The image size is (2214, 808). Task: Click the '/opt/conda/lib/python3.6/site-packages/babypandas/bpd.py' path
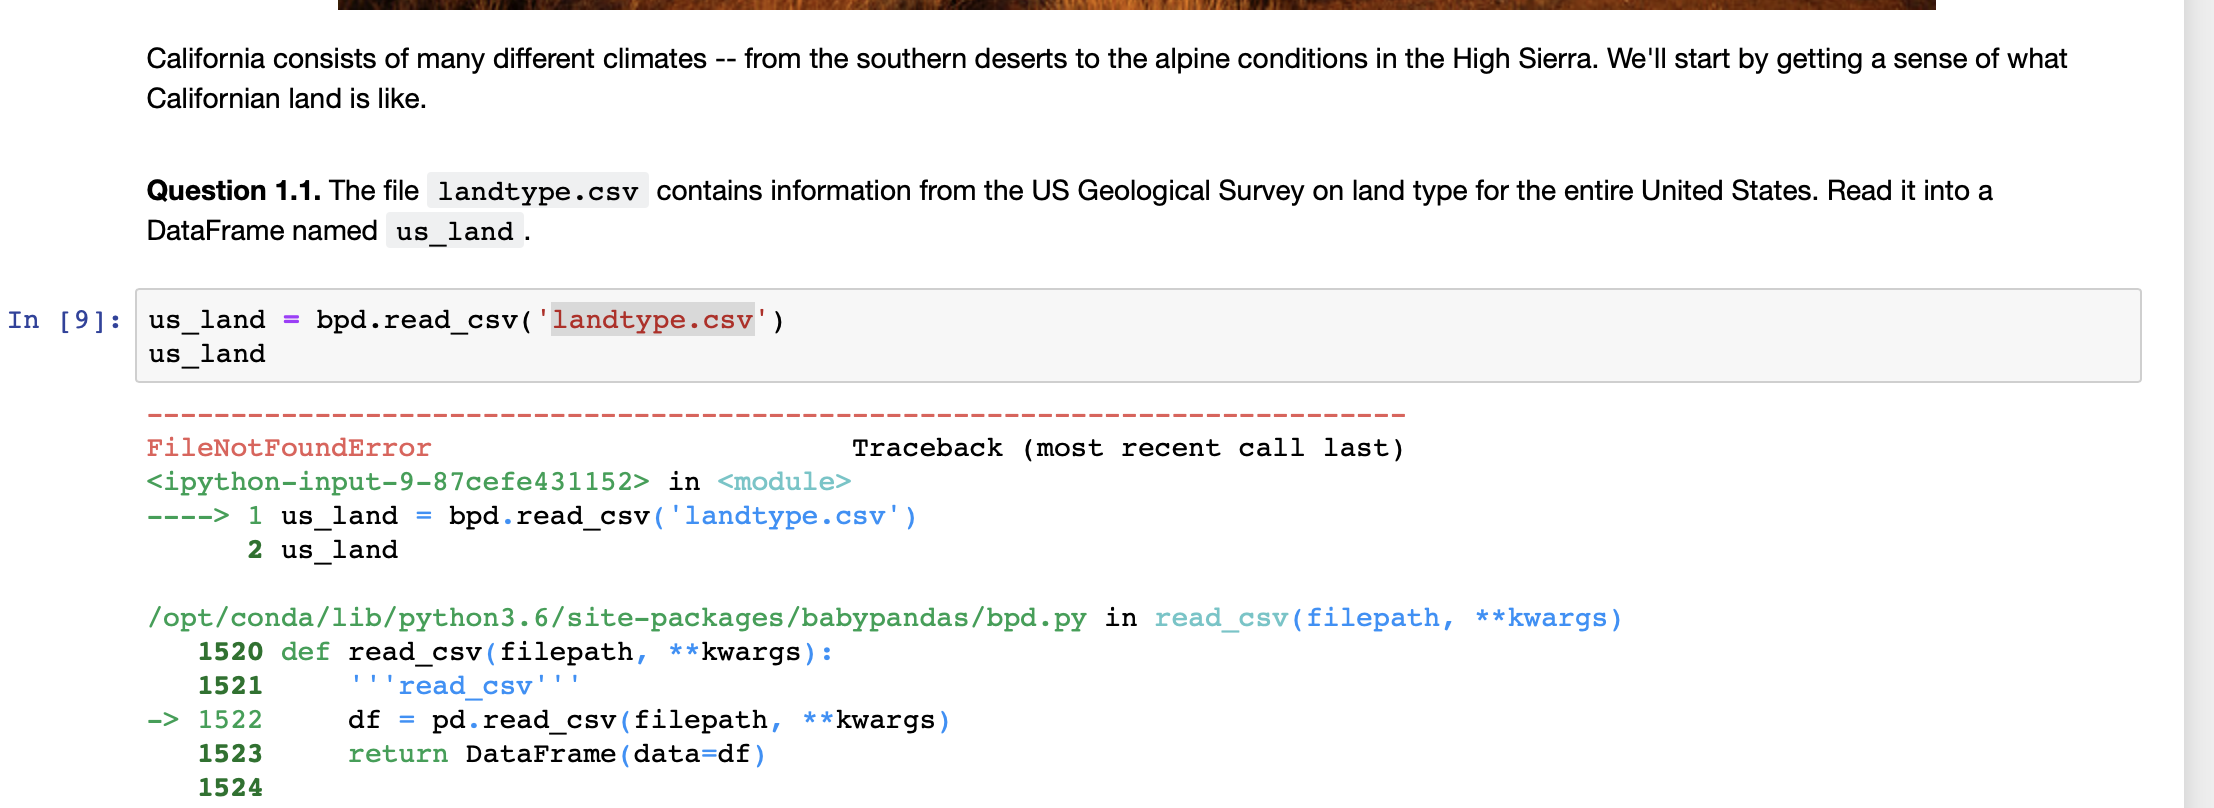pyautogui.click(x=616, y=618)
